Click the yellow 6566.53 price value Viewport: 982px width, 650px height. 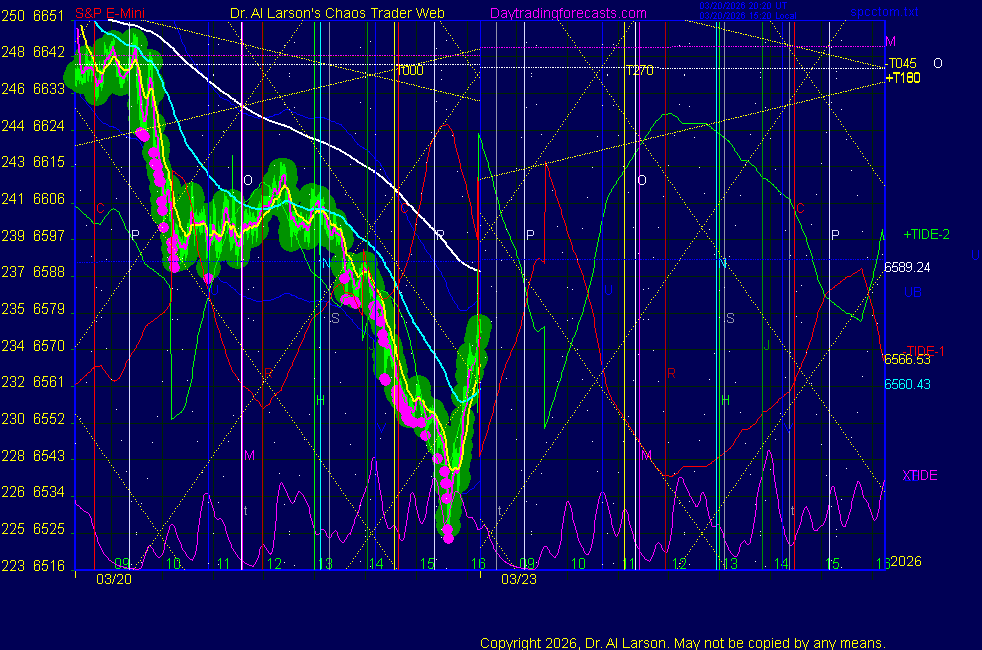[907, 360]
